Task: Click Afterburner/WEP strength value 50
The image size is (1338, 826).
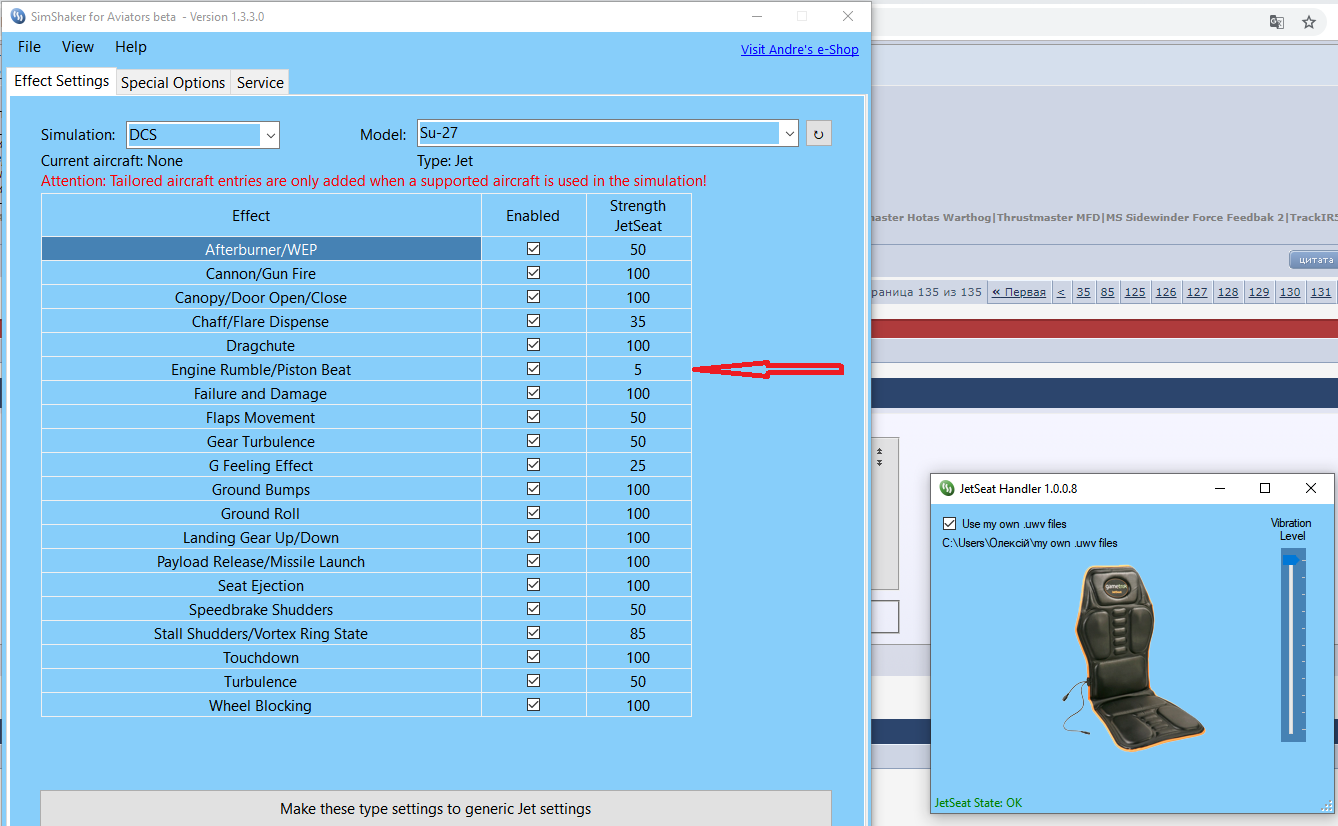Action: (638, 249)
